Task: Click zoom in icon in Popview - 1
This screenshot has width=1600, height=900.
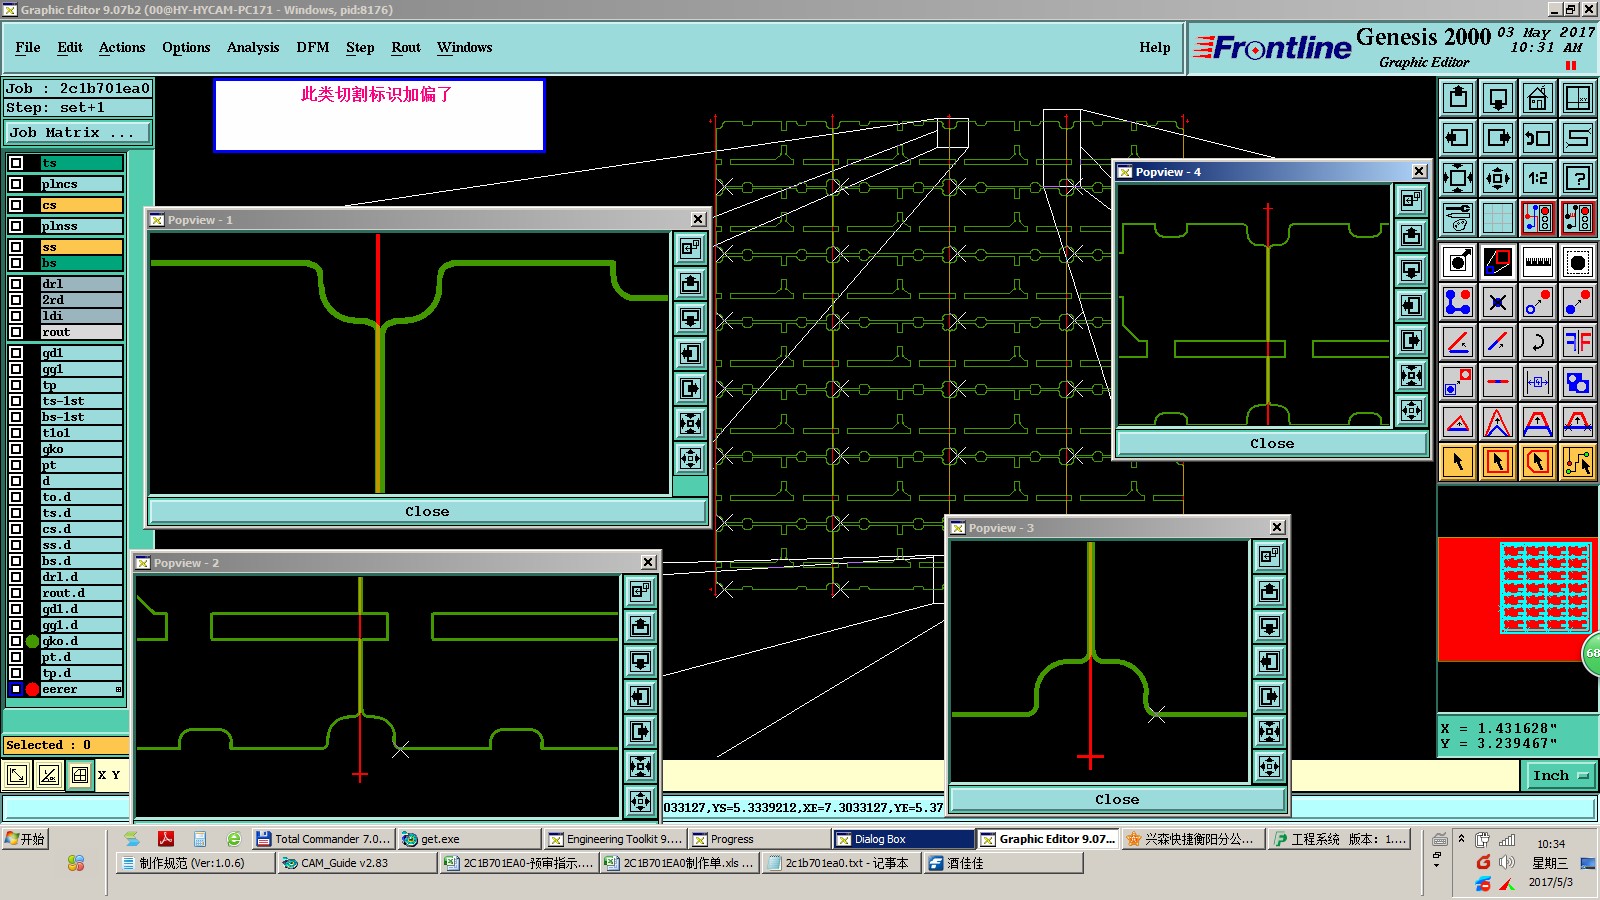Action: 690,424
